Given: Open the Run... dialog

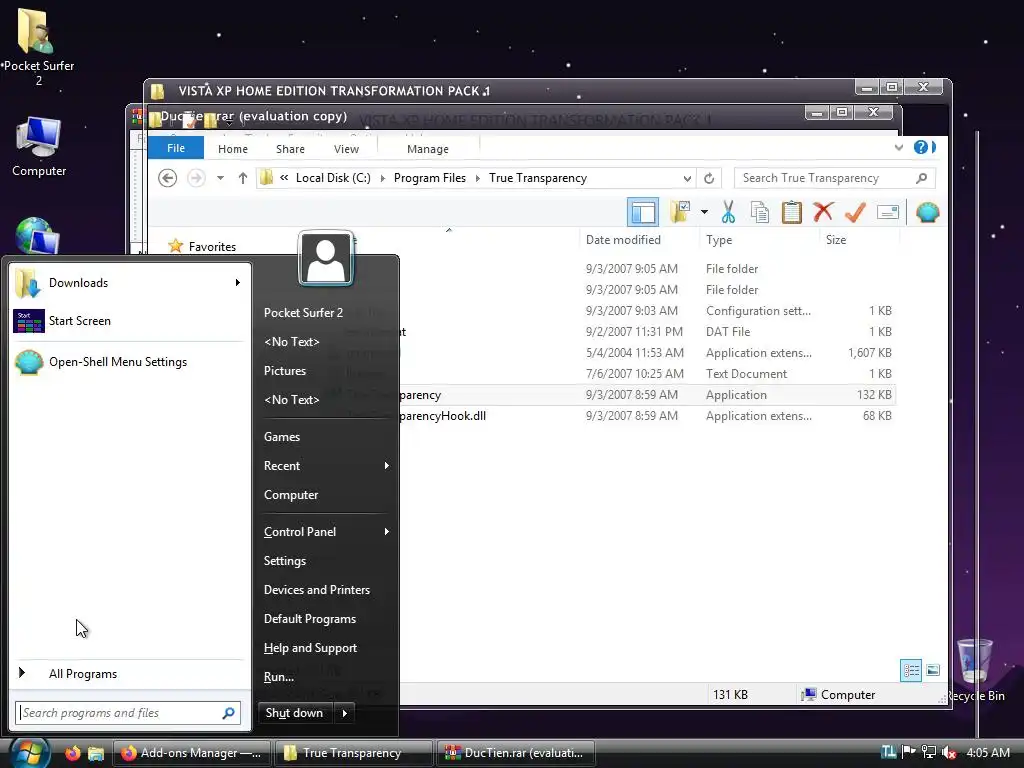Looking at the screenshot, I should point(279,677).
